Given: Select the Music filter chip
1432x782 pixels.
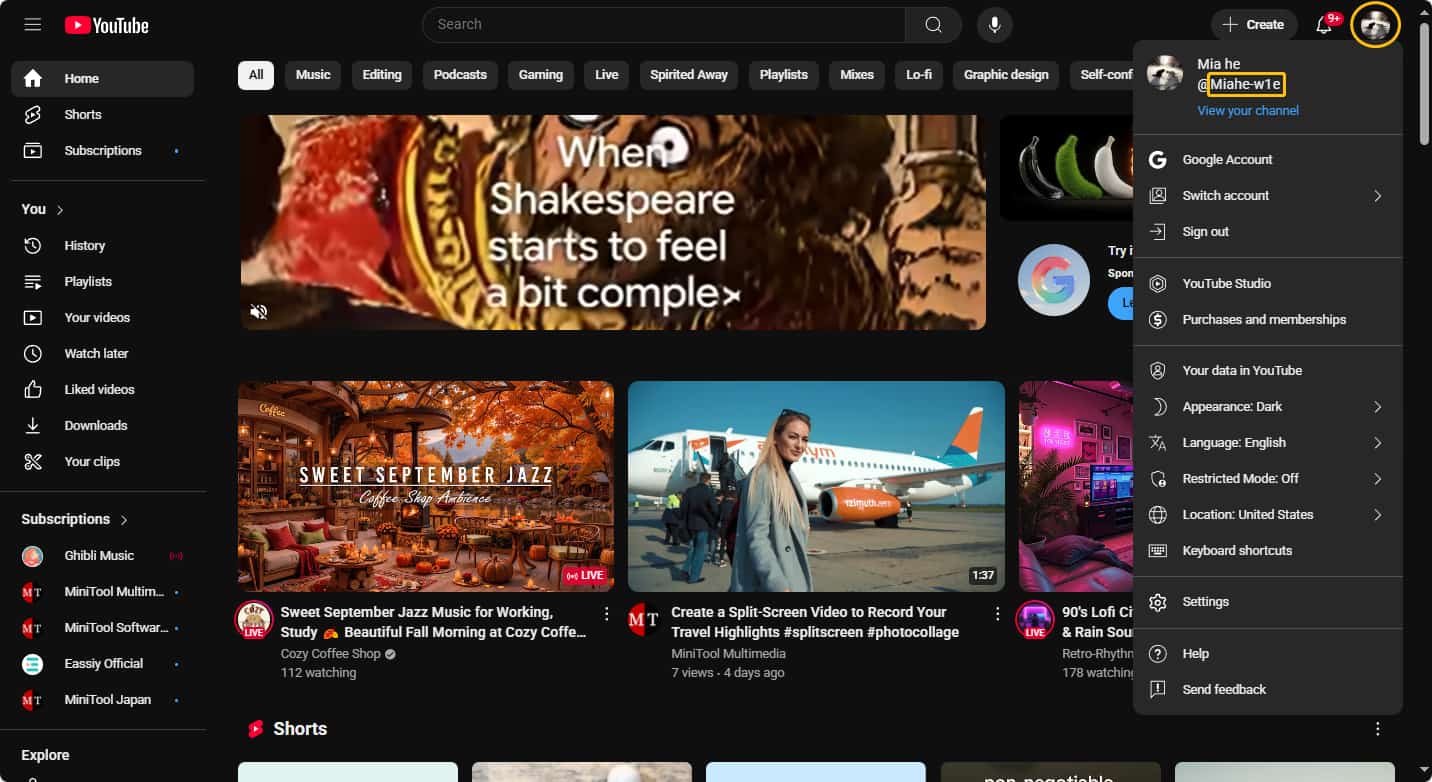Looking at the screenshot, I should tap(313, 75).
